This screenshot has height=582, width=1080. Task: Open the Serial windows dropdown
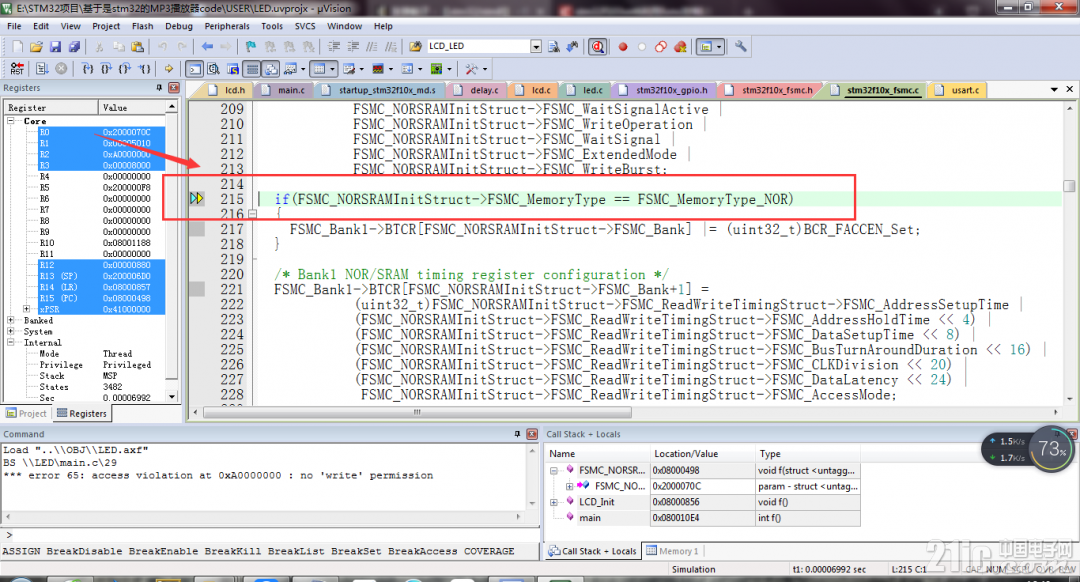tap(362, 69)
